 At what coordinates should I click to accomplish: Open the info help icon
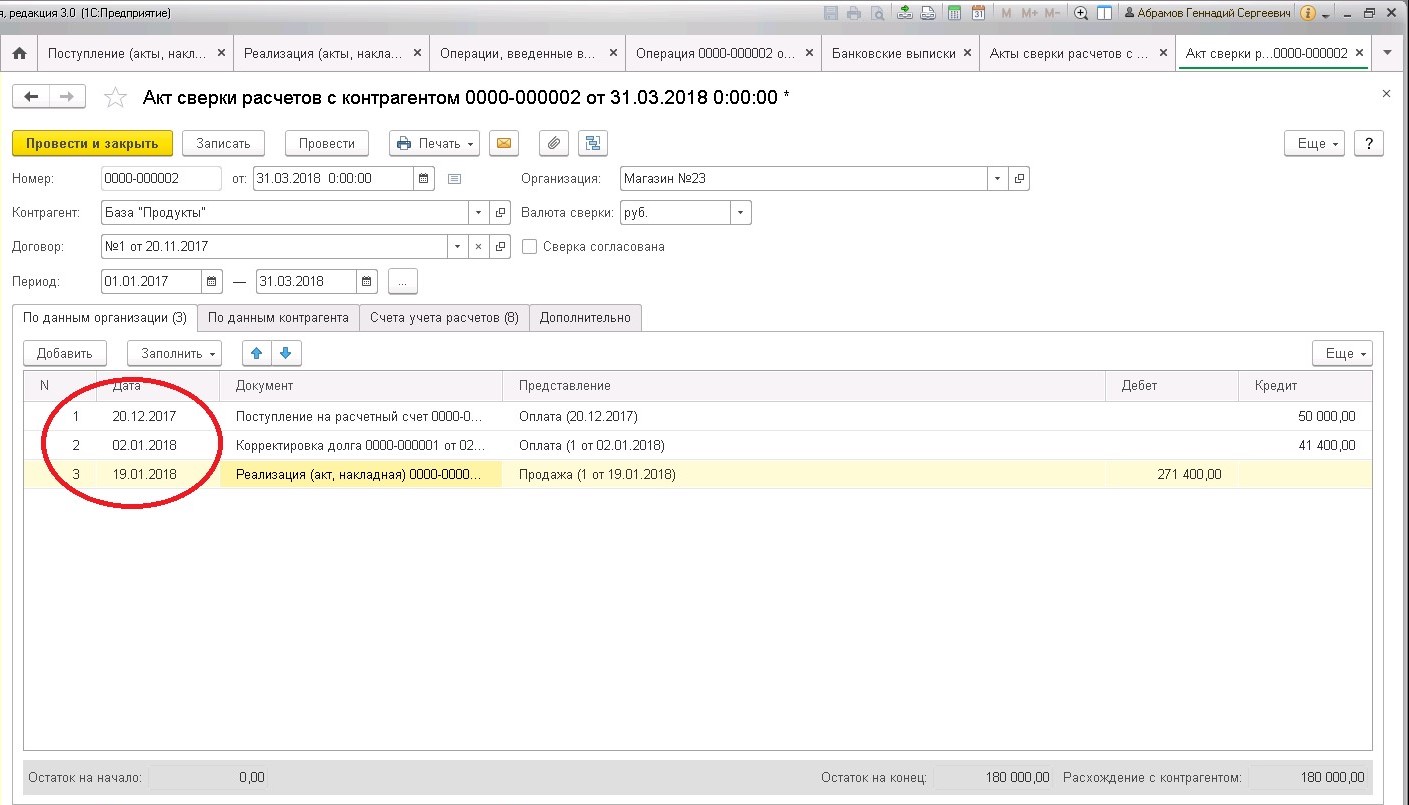(x=1308, y=13)
